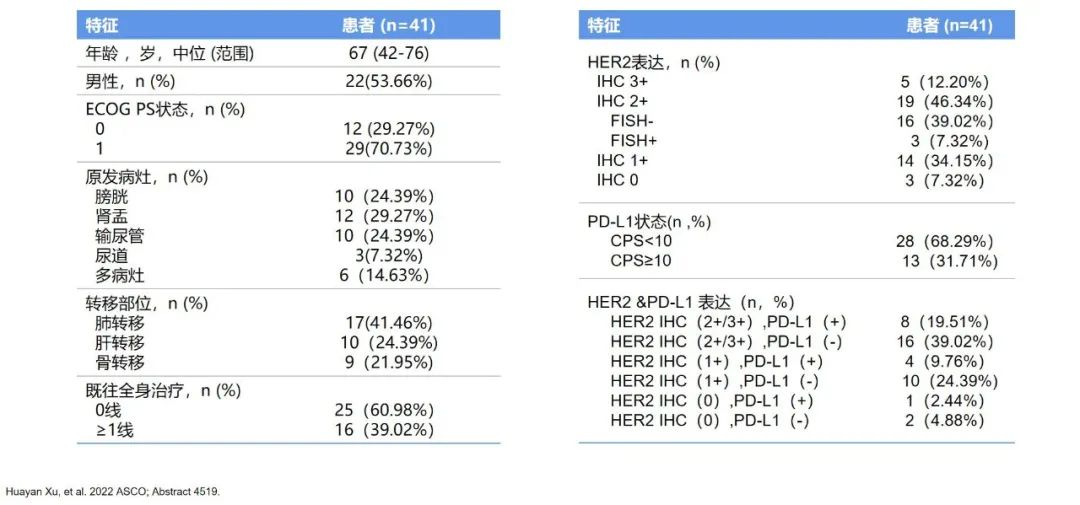The width and height of the screenshot is (1080, 505).
Task: Click the left table header 特征
Action: [102, 26]
